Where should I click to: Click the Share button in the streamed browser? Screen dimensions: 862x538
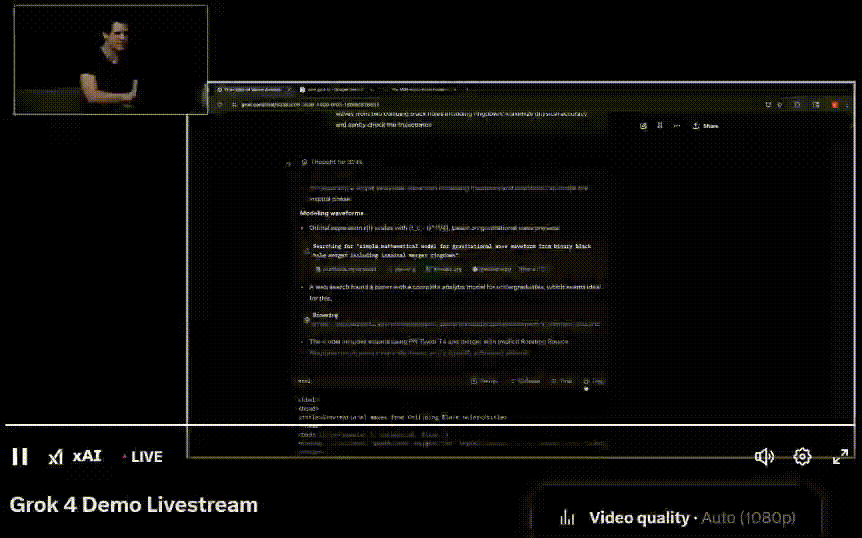point(705,126)
